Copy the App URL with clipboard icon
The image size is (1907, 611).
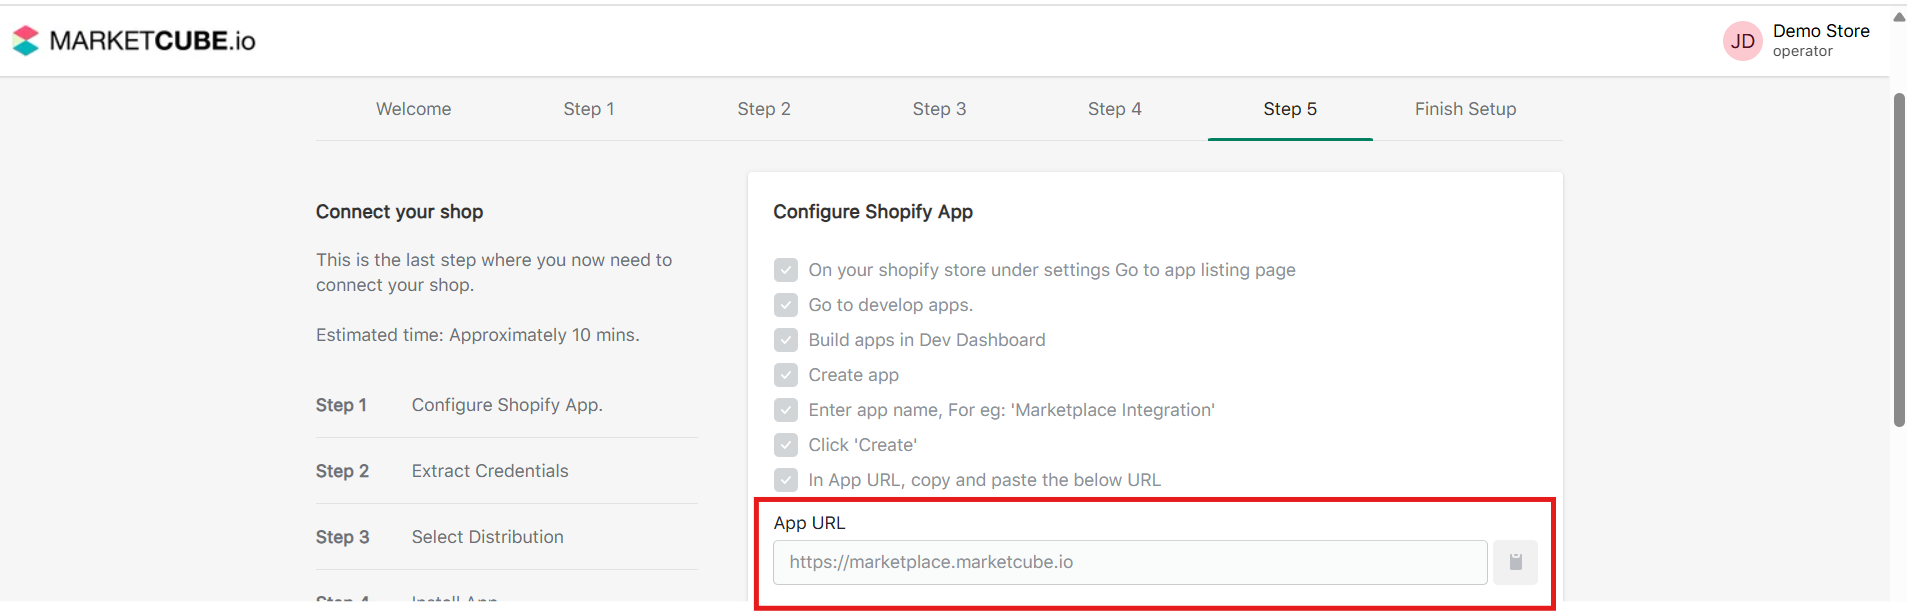[1515, 562]
